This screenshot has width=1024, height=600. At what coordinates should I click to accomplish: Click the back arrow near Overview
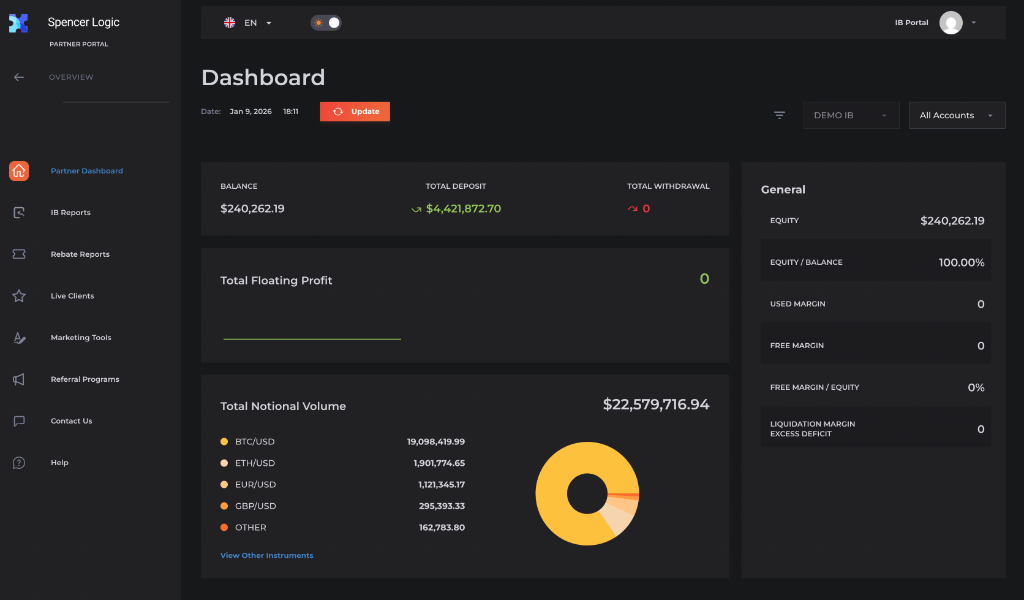(18, 77)
